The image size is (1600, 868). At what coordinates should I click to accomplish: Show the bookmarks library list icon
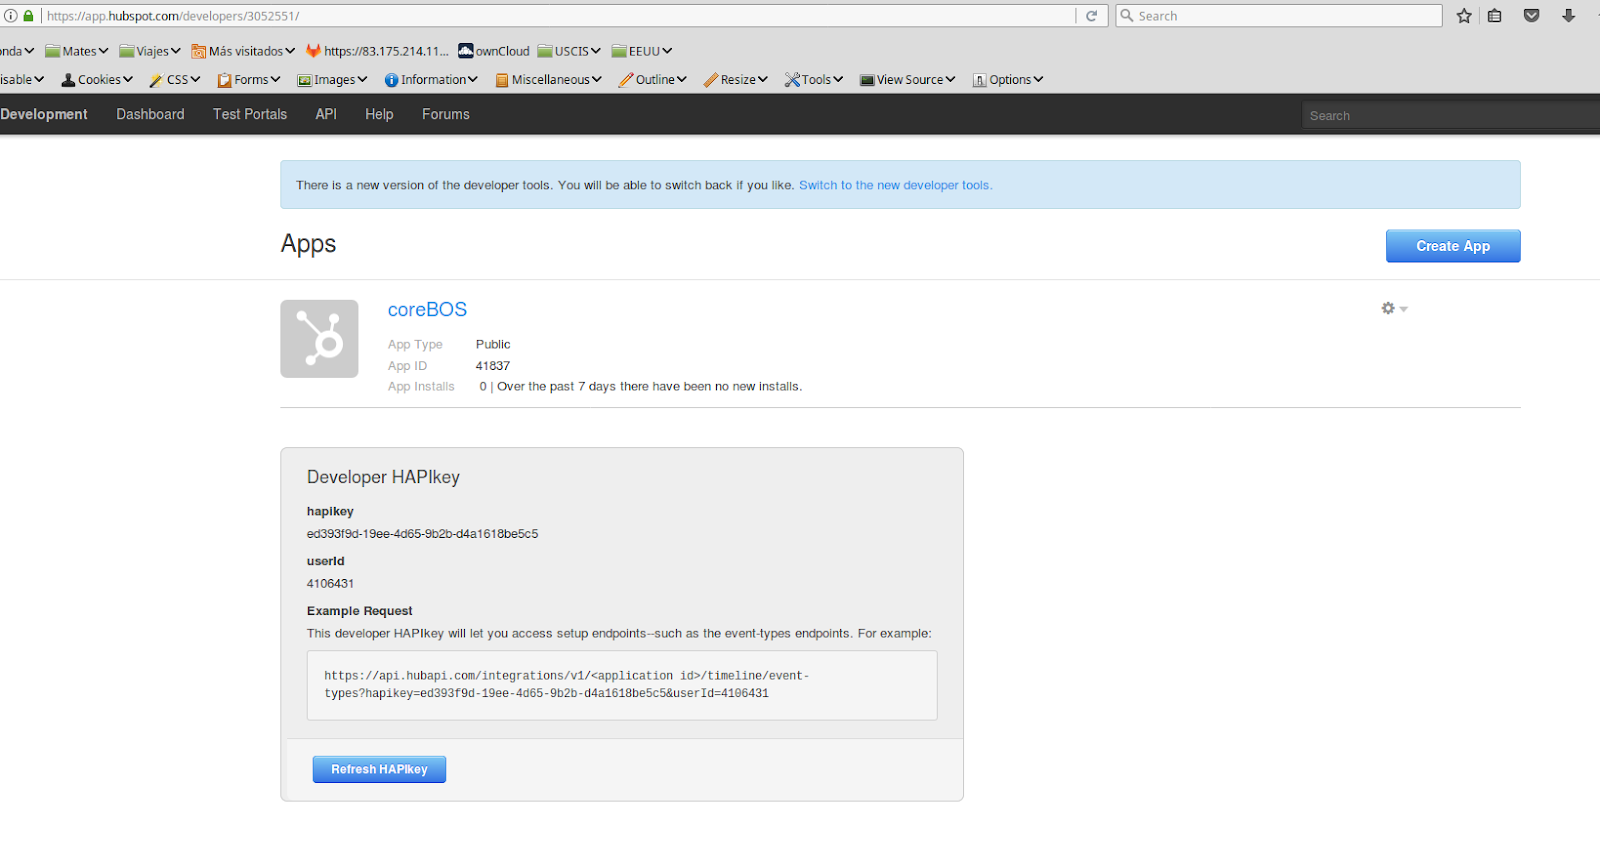(1495, 16)
